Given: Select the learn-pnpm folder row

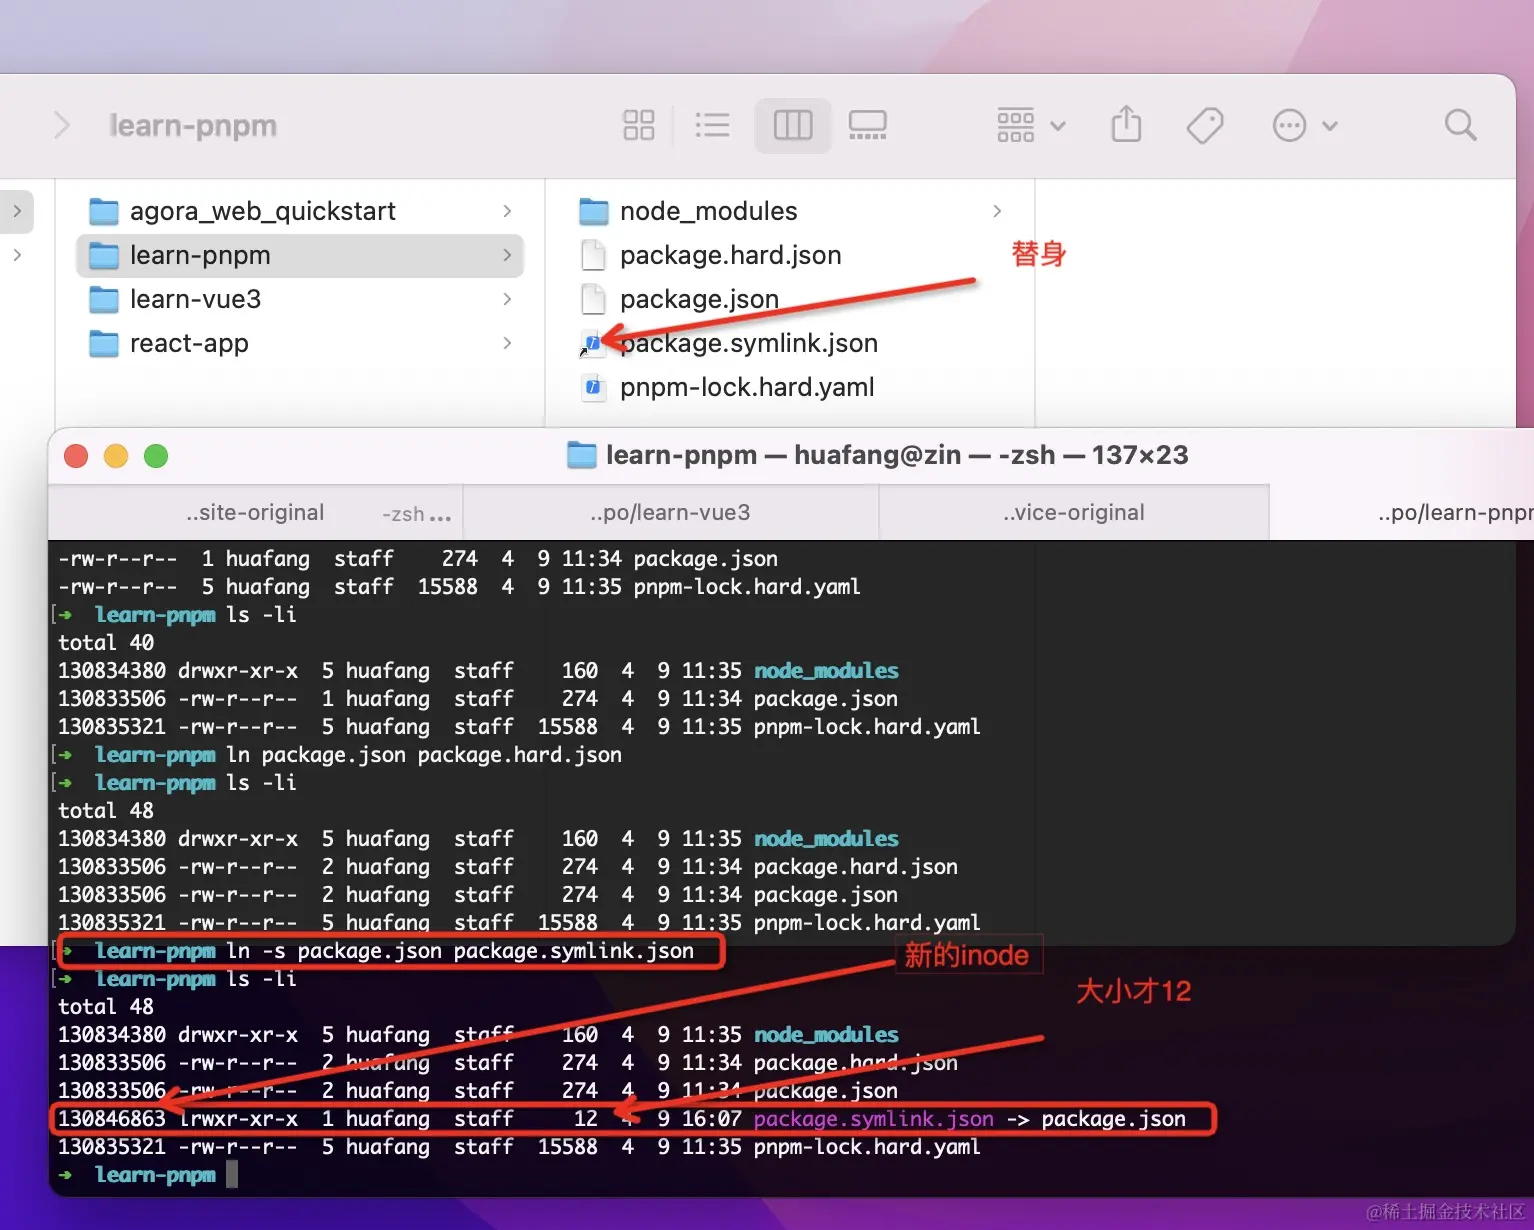Looking at the screenshot, I should click(x=300, y=255).
